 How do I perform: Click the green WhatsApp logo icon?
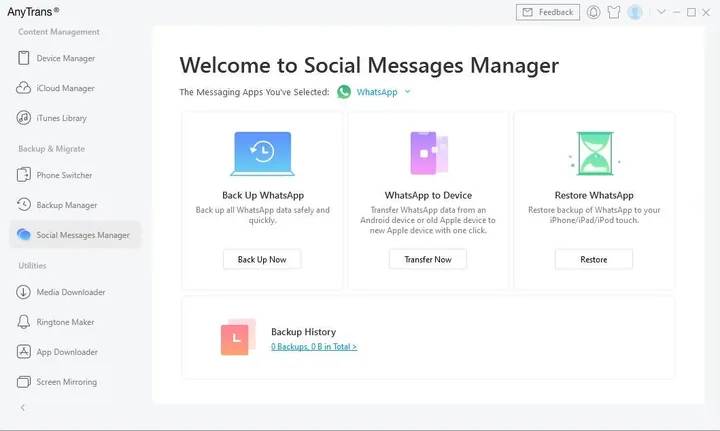pyautogui.click(x=344, y=92)
